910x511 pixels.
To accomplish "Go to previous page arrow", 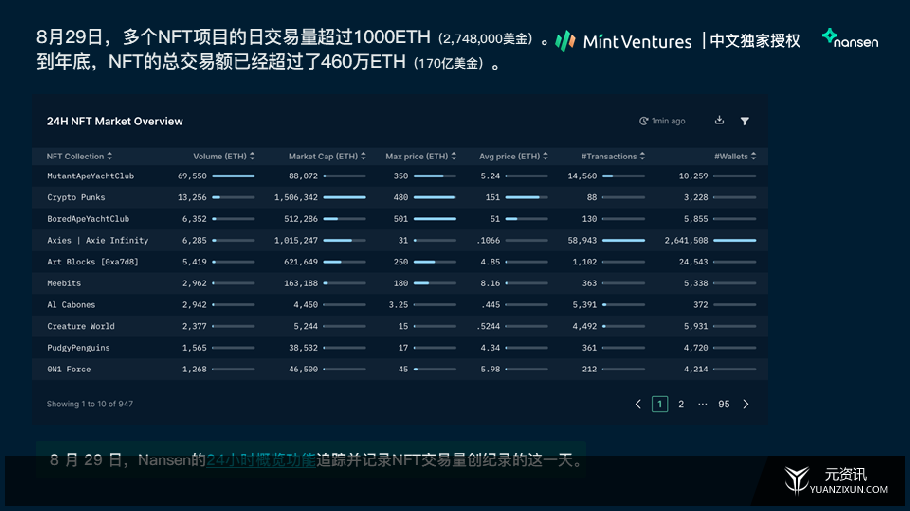I will (638, 404).
